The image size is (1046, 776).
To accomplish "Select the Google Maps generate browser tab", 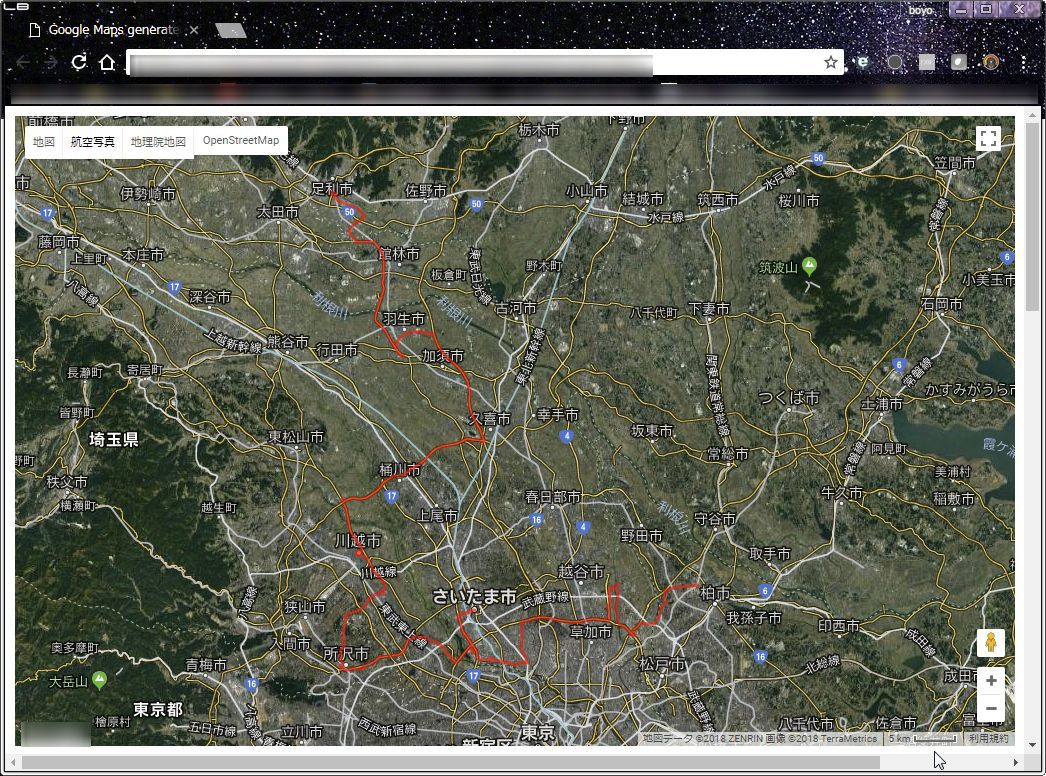I will (x=113, y=30).
